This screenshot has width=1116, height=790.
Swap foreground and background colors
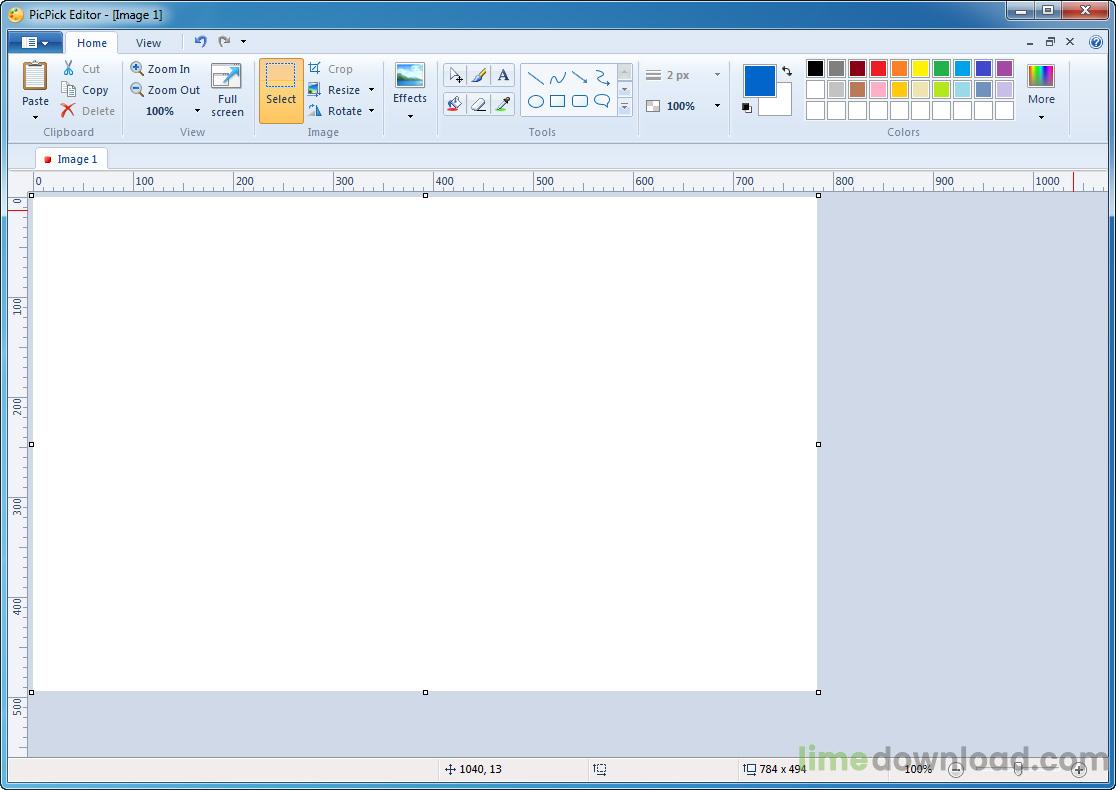coord(787,71)
